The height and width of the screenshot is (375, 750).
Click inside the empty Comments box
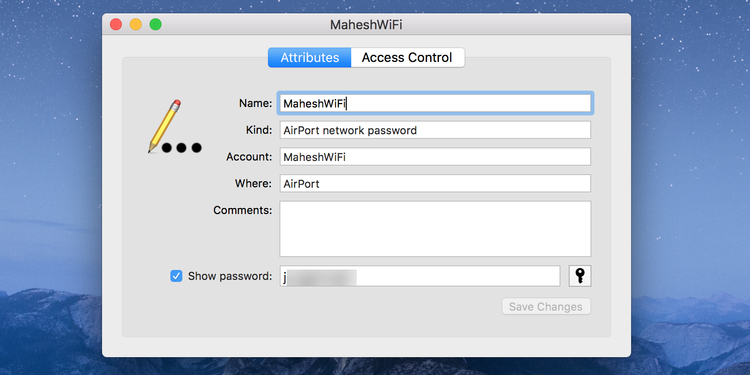click(435, 229)
